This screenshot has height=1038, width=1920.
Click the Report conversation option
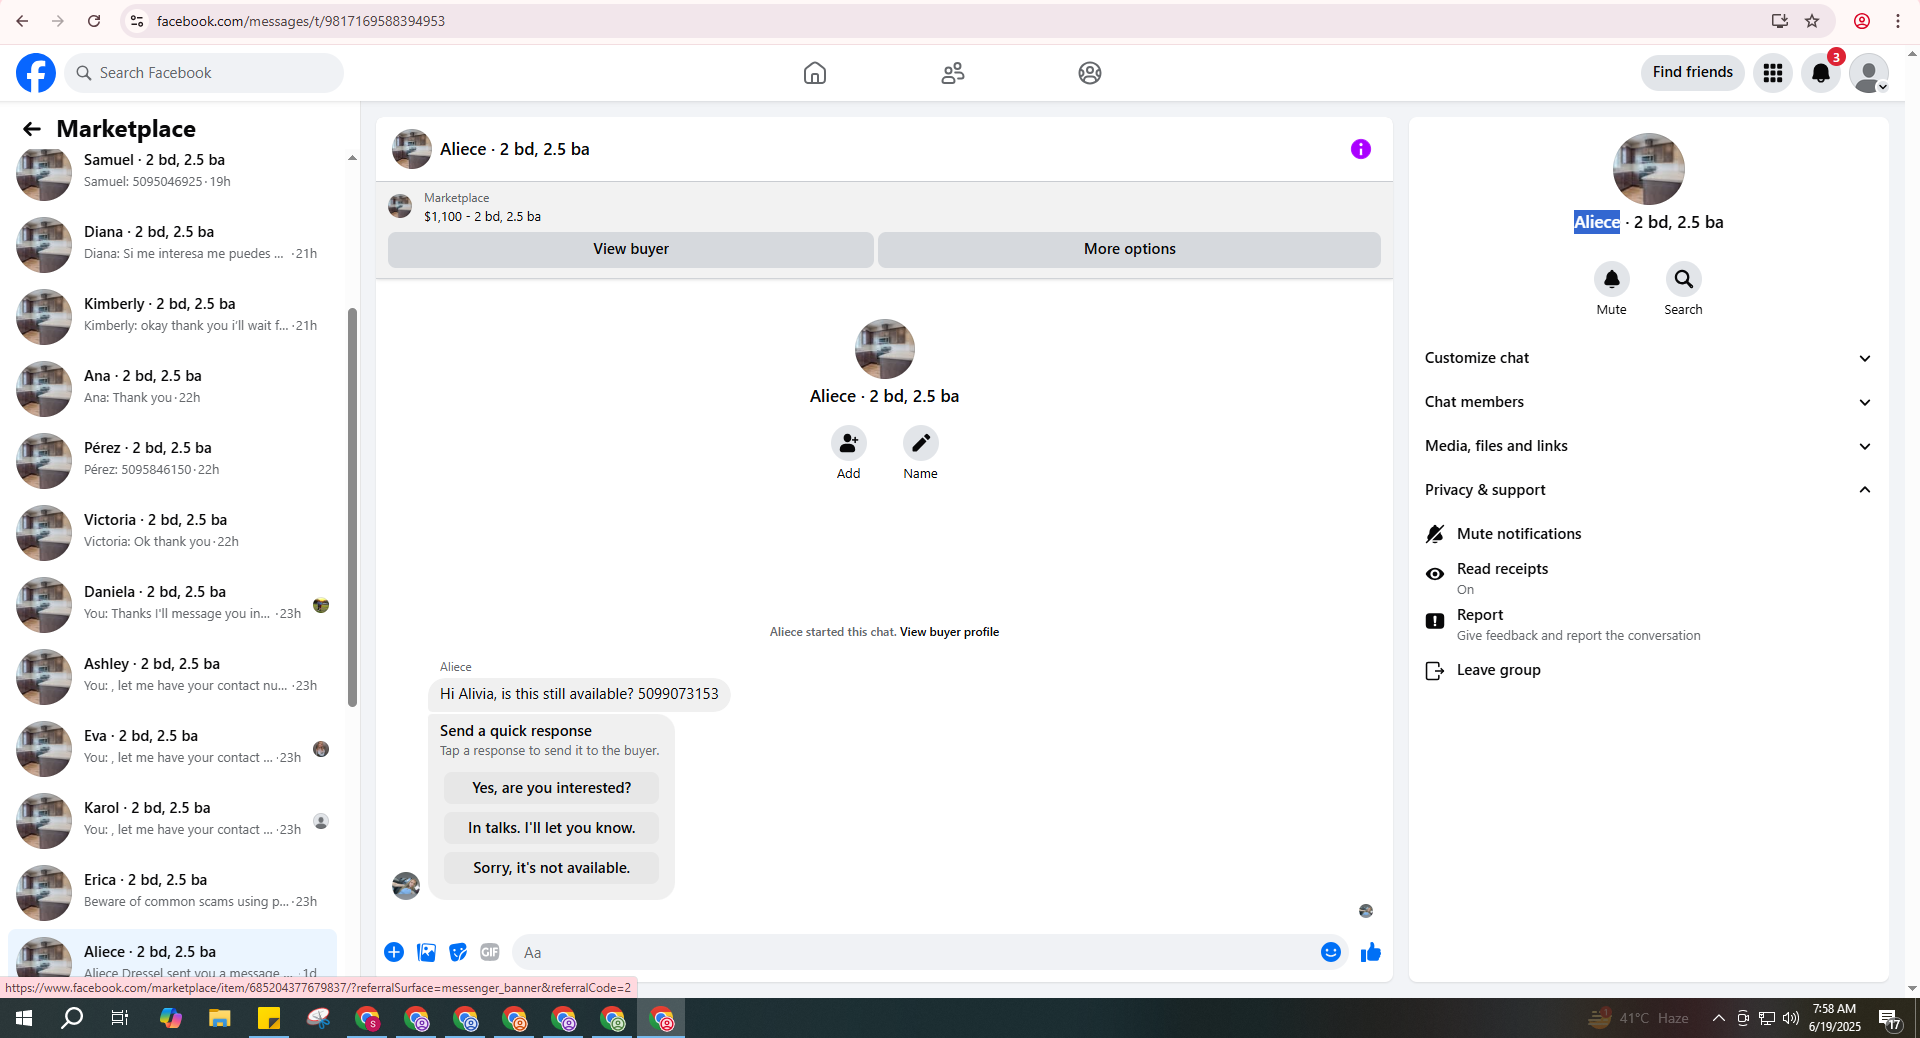[x=1647, y=624]
